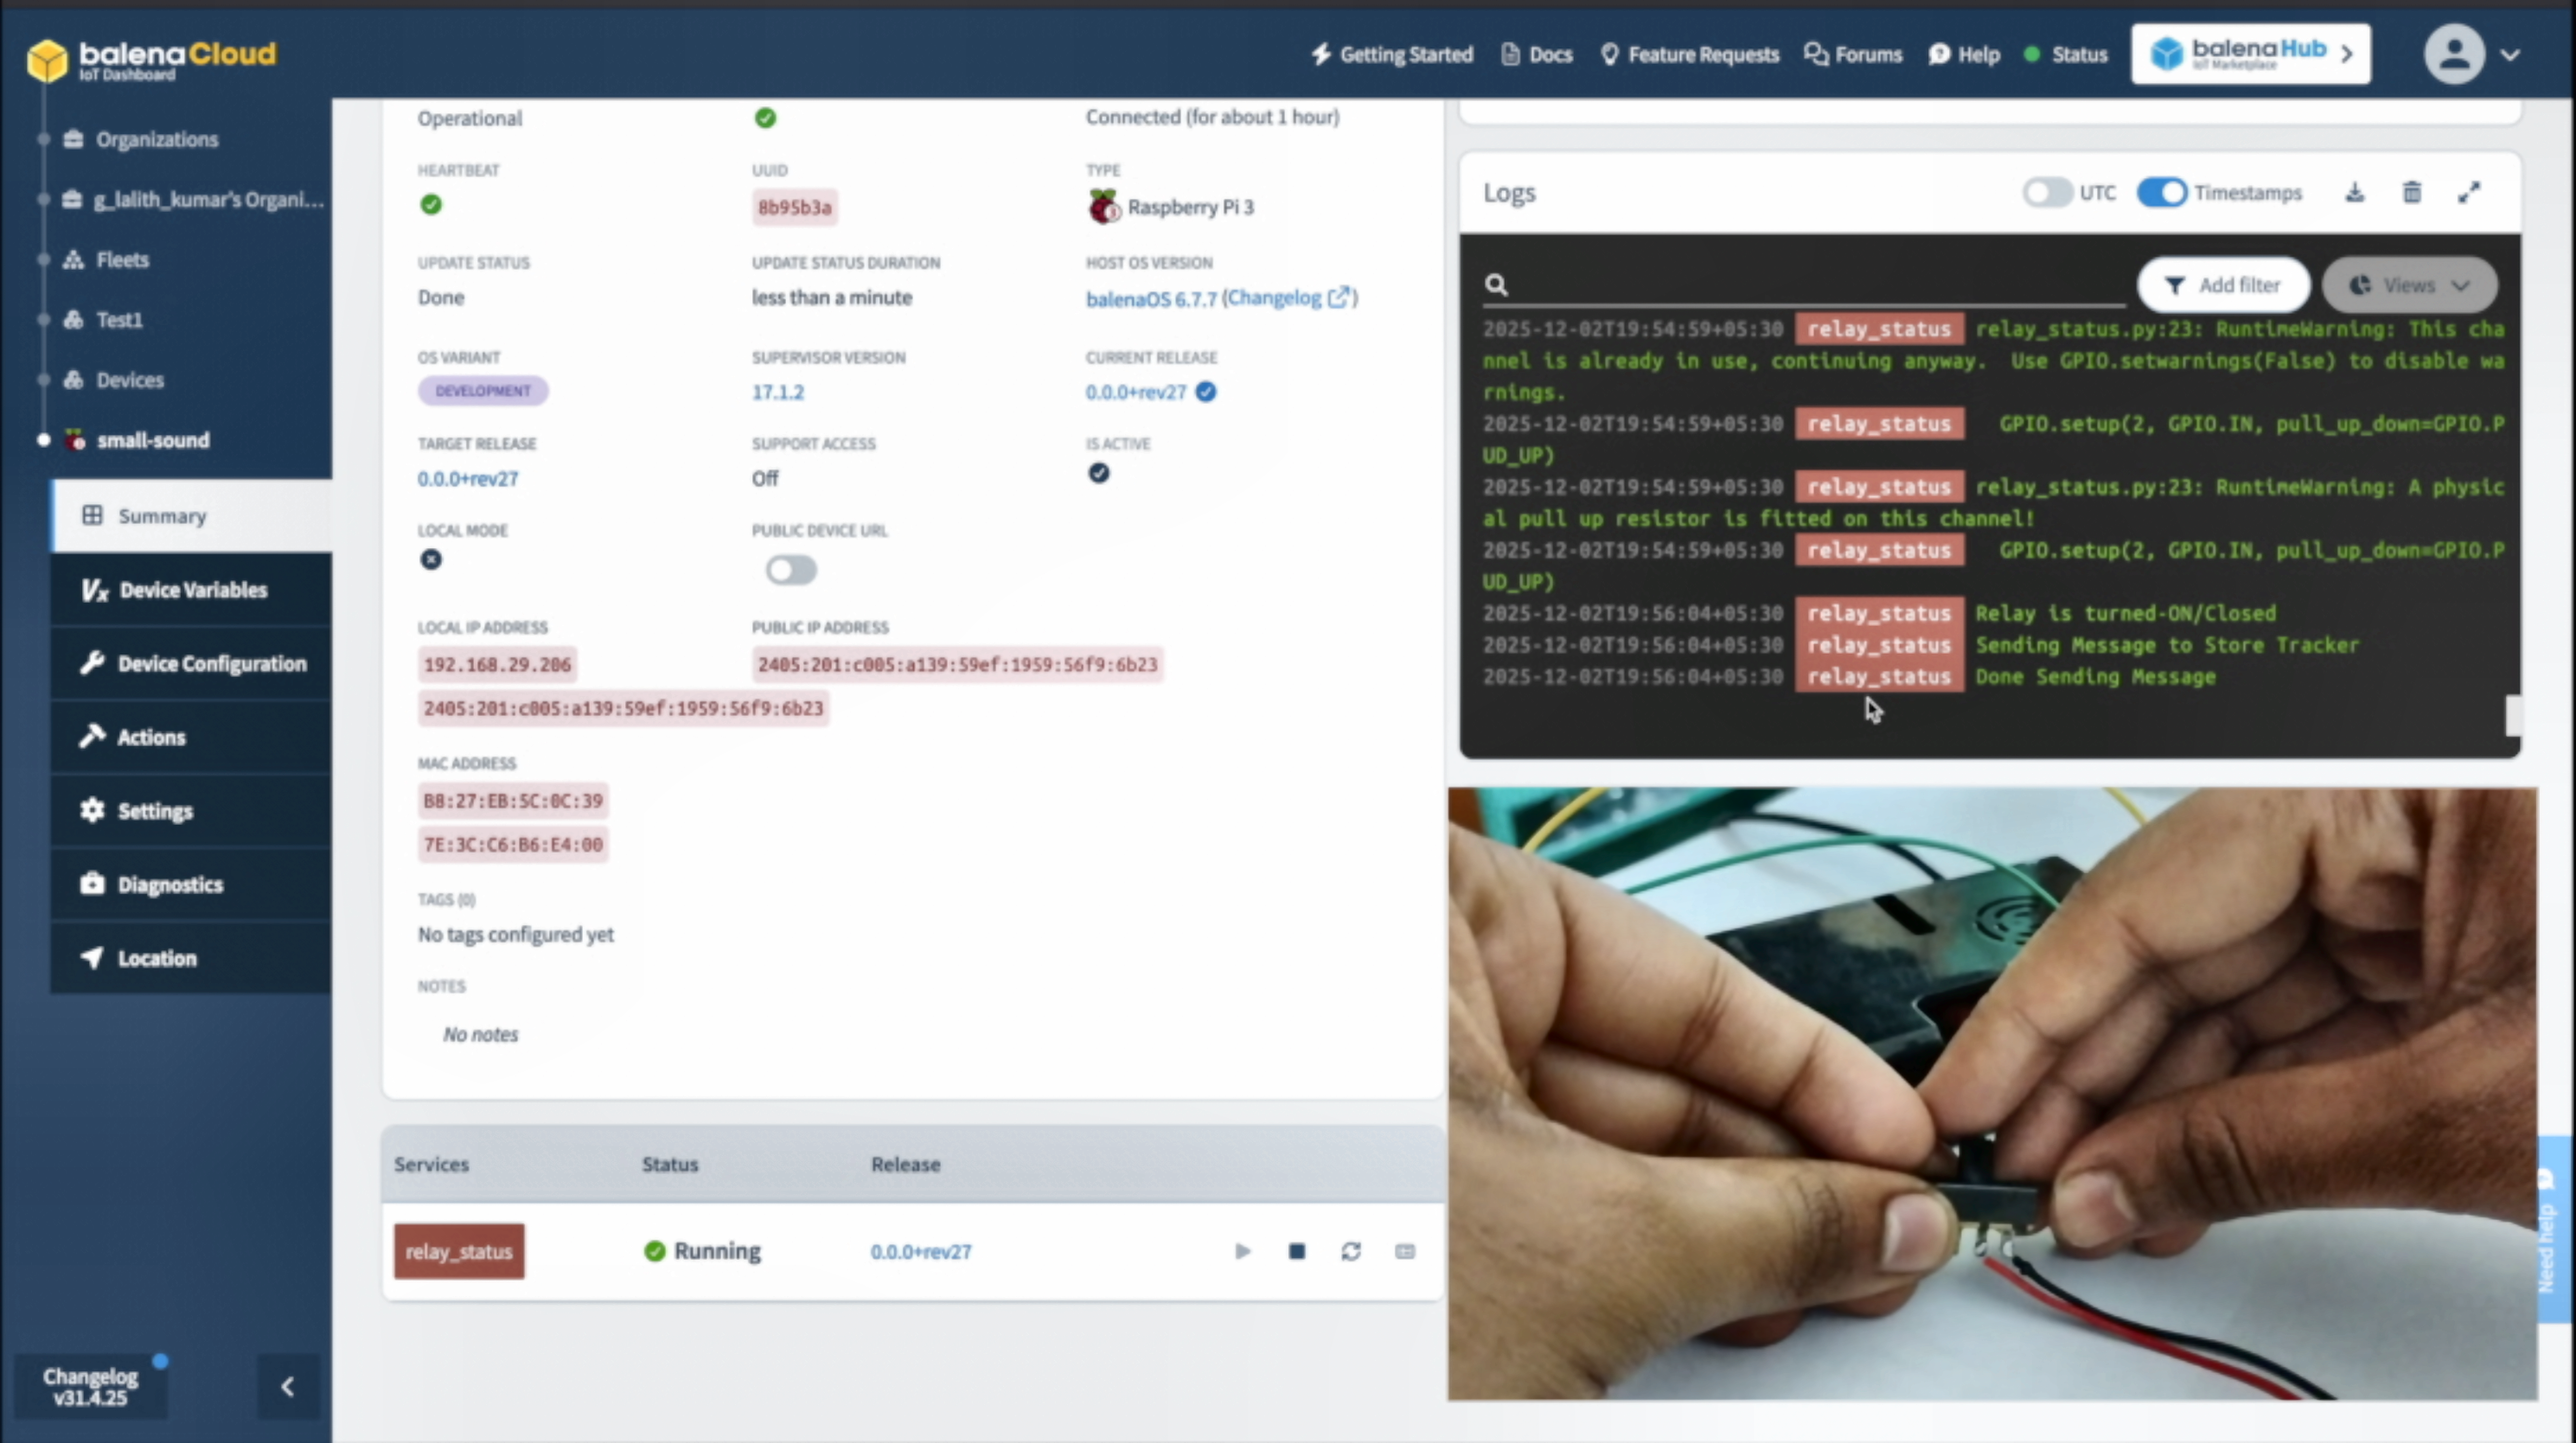Image resolution: width=2576 pixels, height=1443 pixels.
Task: Open Changelog v31.4.25 button
Action: (90, 1387)
